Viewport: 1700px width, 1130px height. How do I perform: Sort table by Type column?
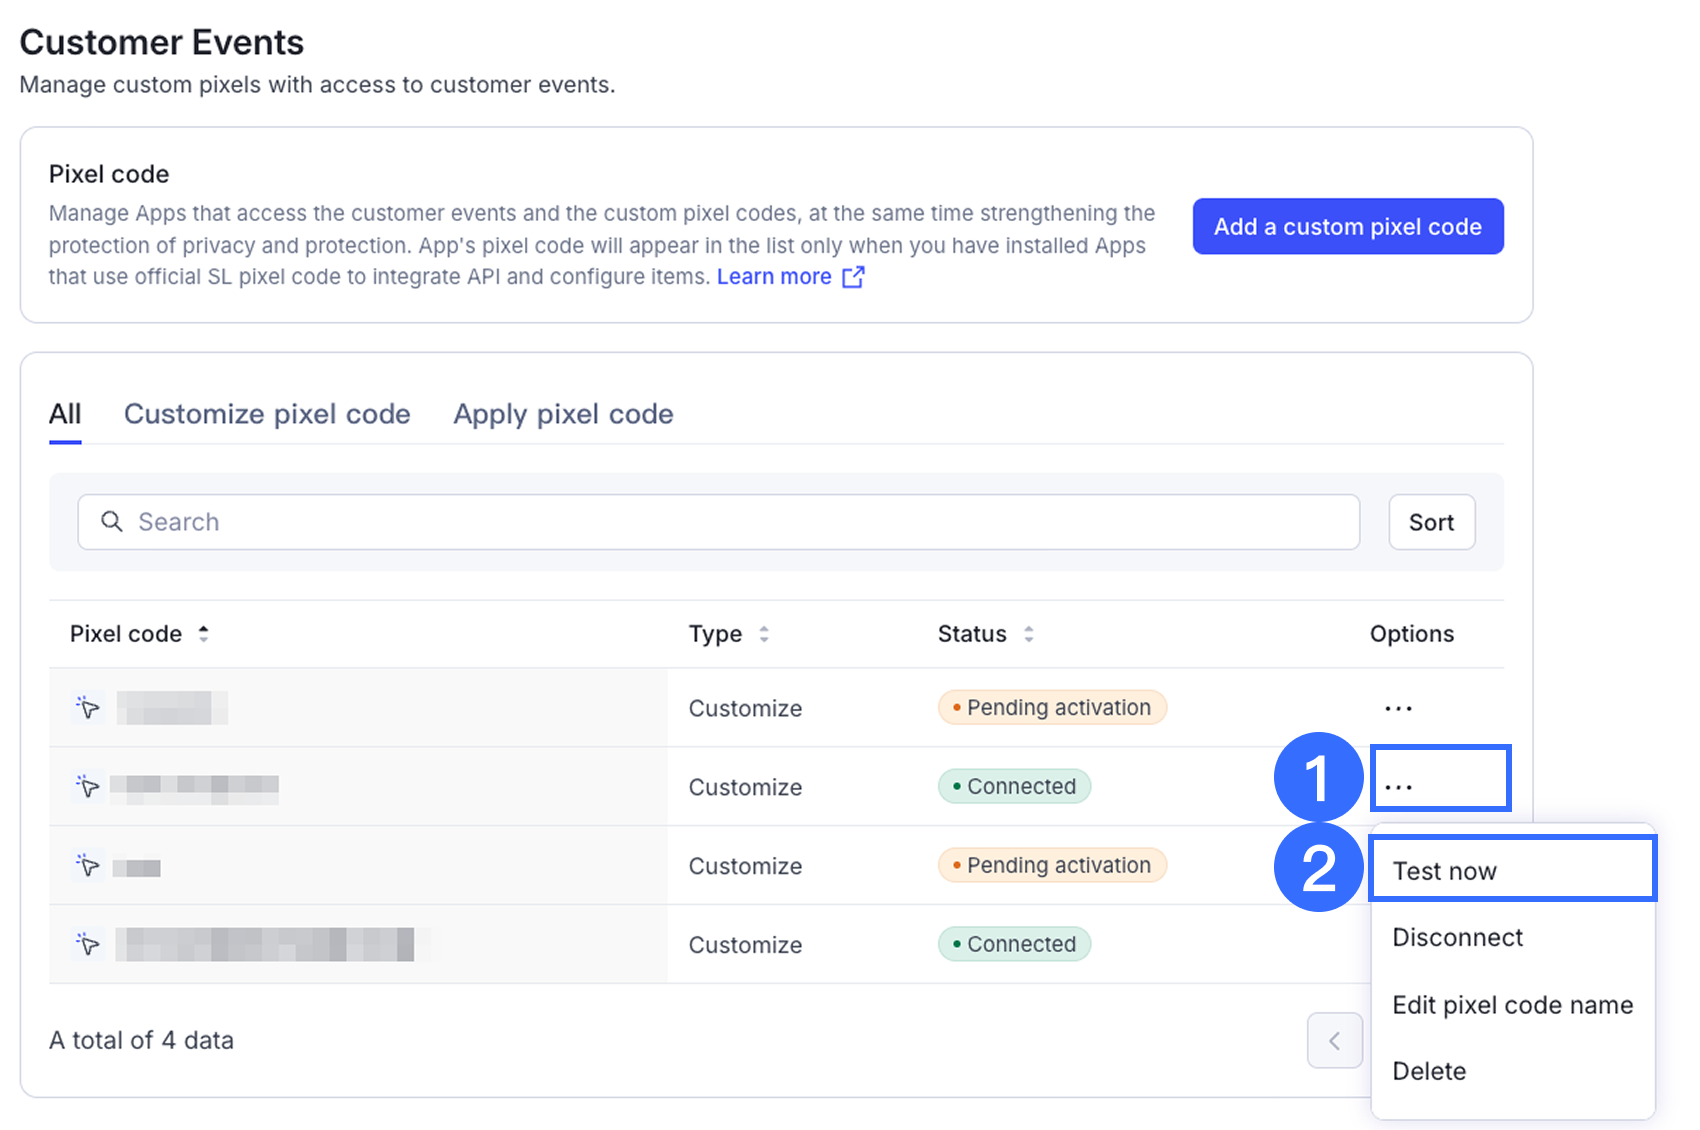[x=764, y=634]
